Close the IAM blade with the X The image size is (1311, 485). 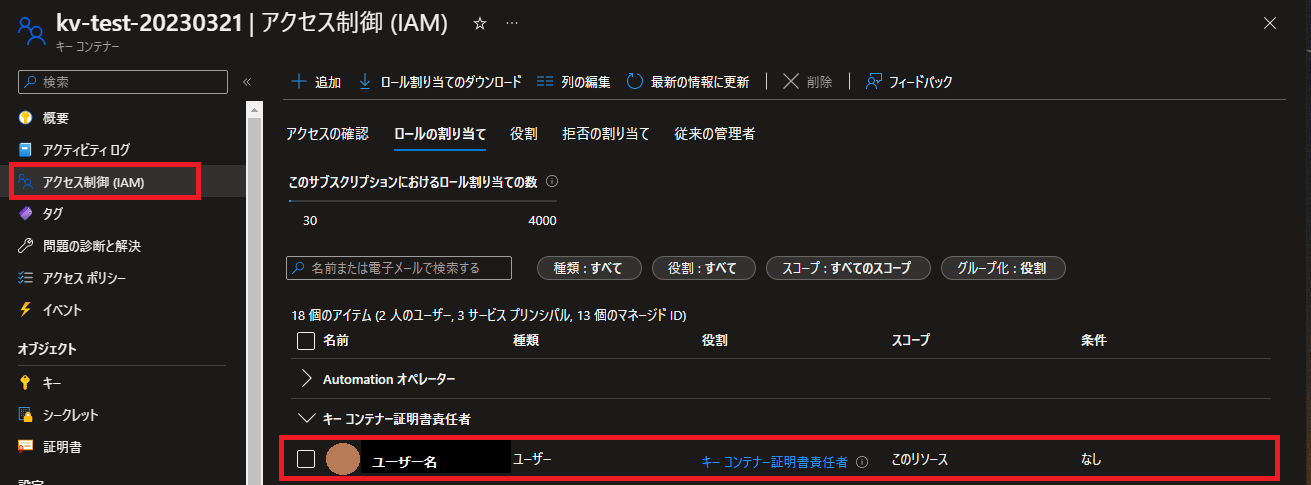pyautogui.click(x=1270, y=23)
